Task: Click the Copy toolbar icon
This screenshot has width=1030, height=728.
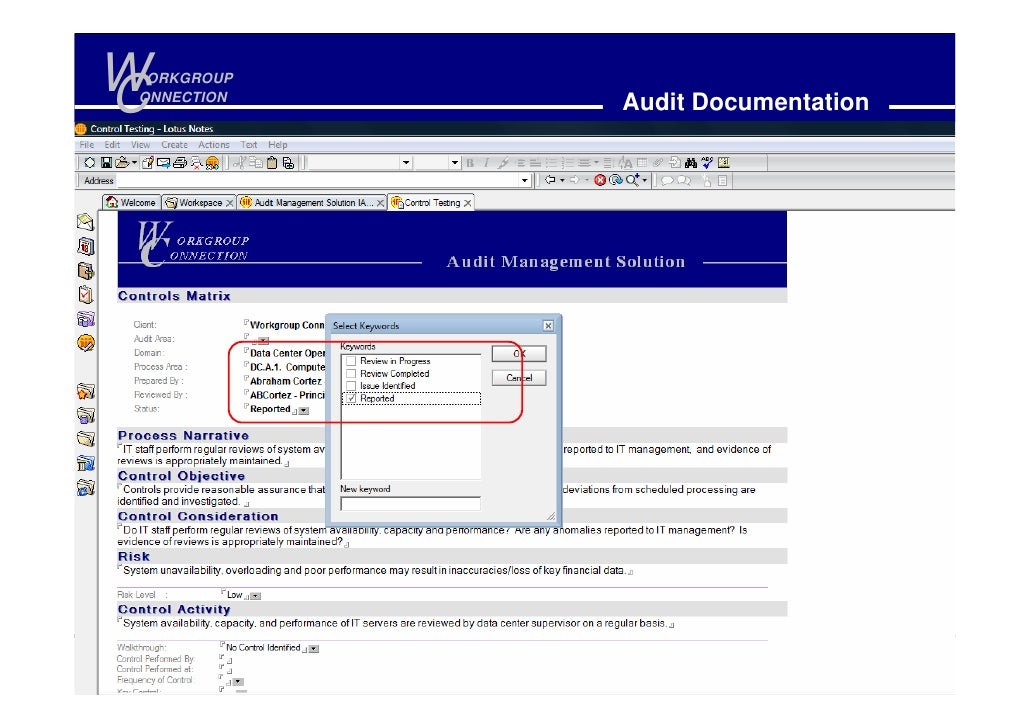Action: tap(256, 162)
